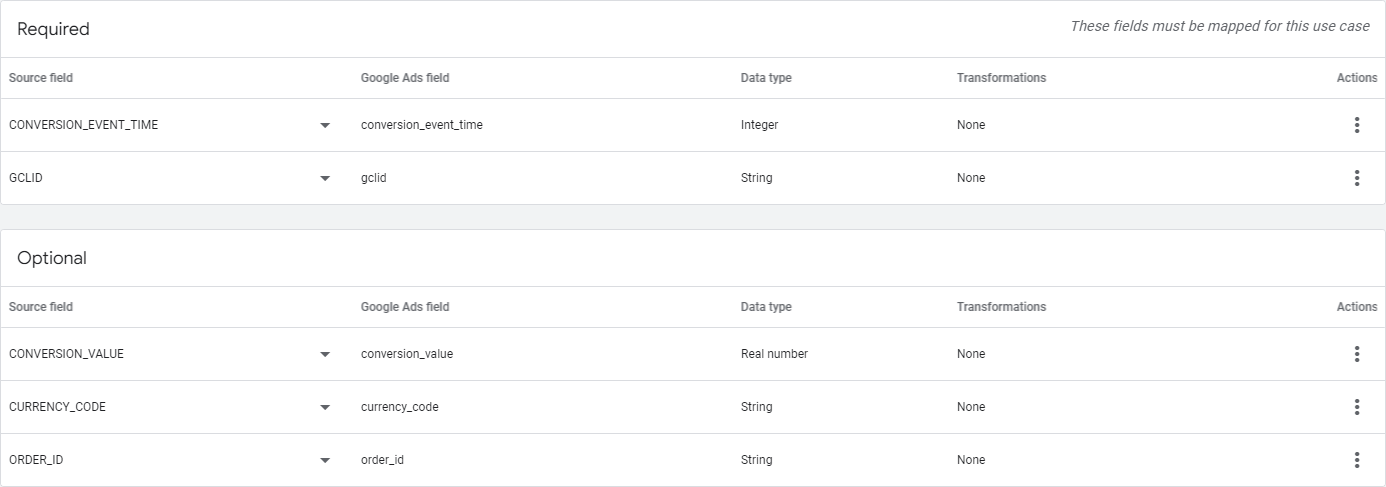The height and width of the screenshot is (487, 1386).
Task: Click the gclid Google Ads field
Action: [374, 178]
